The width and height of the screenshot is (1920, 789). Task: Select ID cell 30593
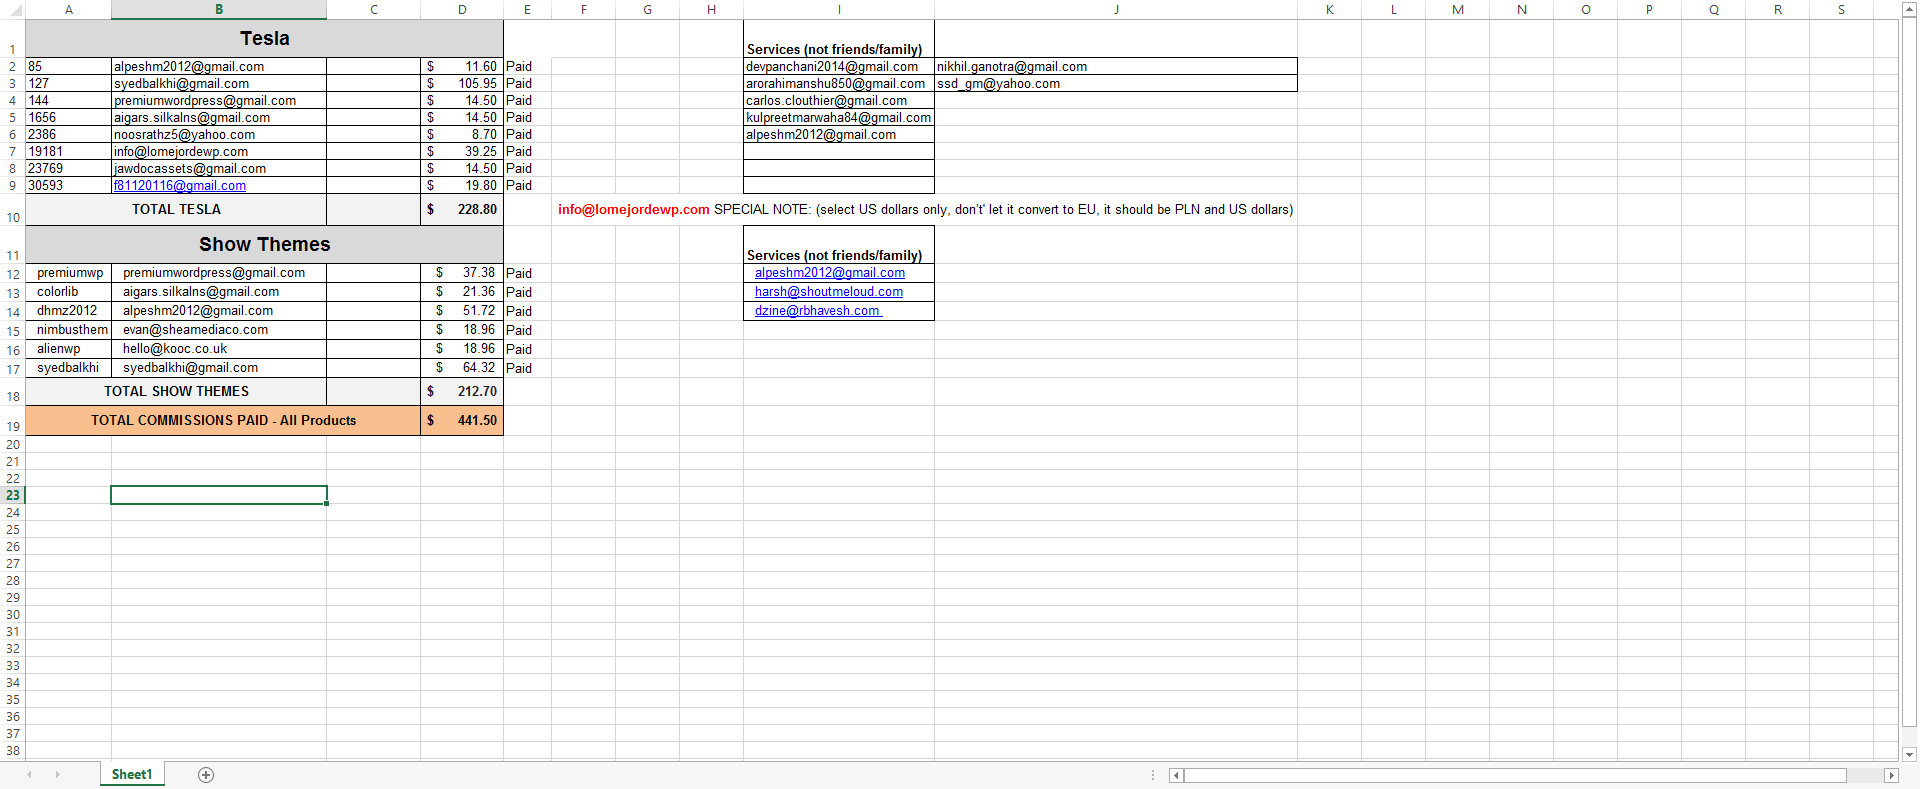68,186
